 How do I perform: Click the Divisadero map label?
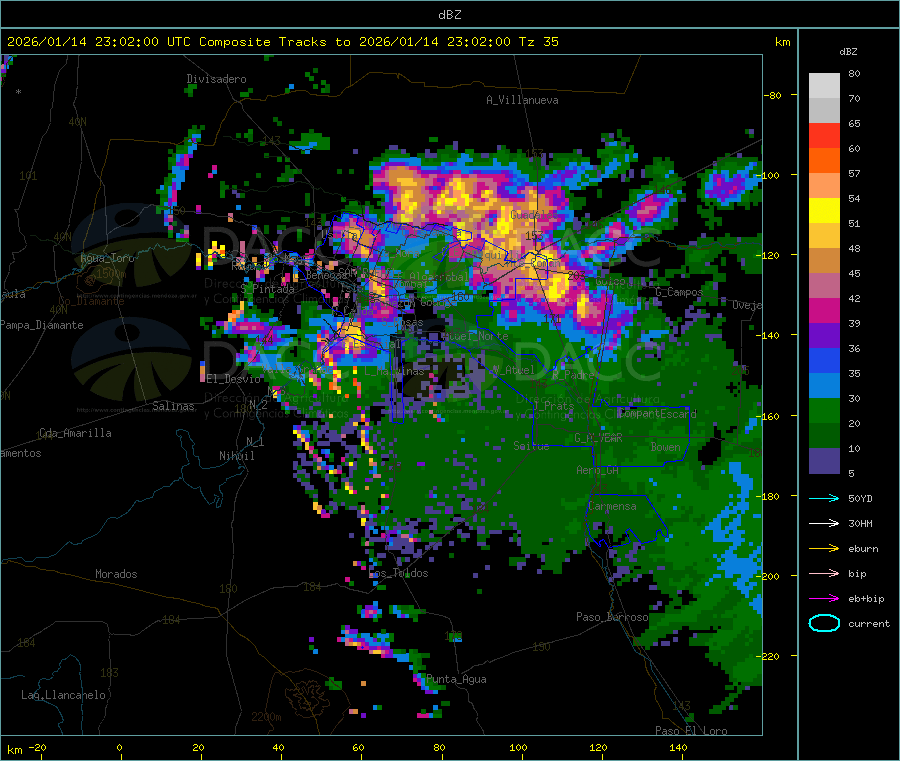coord(216,79)
